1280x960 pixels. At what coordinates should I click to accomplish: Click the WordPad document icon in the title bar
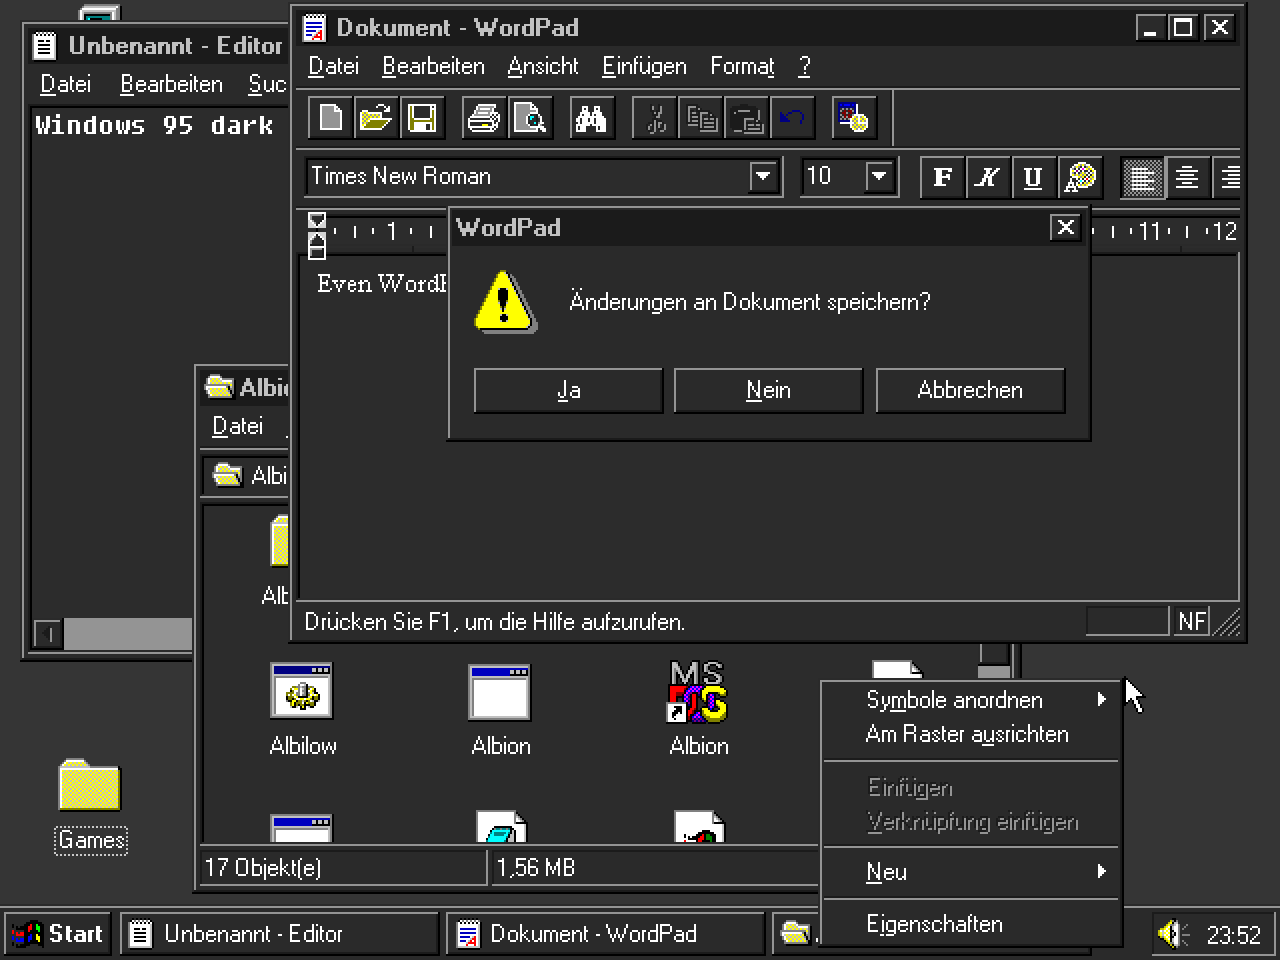coord(315,27)
